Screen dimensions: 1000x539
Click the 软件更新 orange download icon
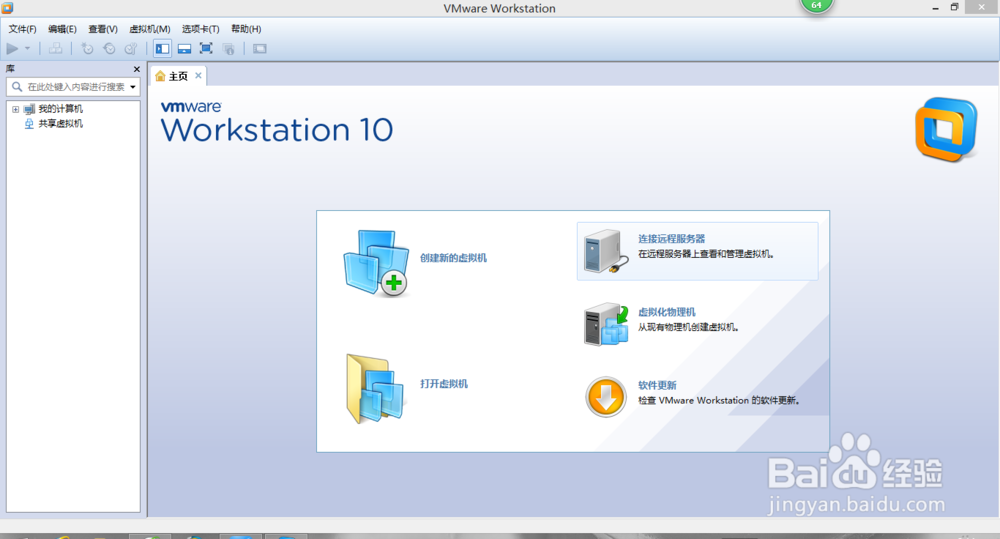606,397
